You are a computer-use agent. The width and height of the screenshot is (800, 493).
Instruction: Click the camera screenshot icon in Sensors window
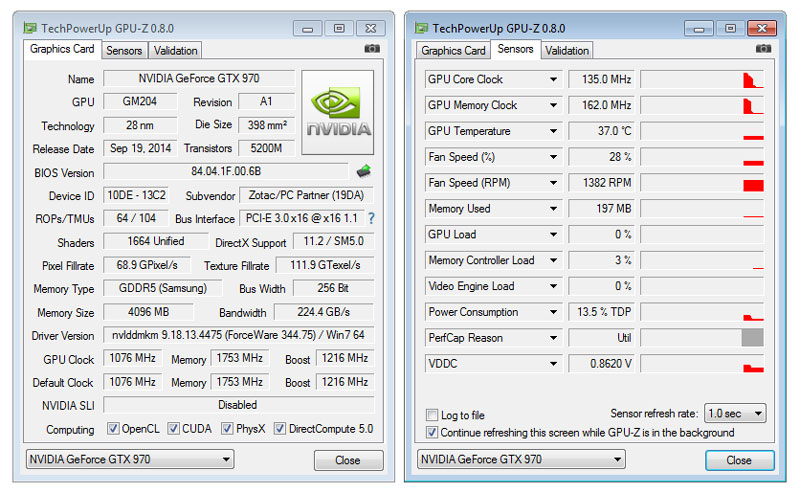(763, 48)
